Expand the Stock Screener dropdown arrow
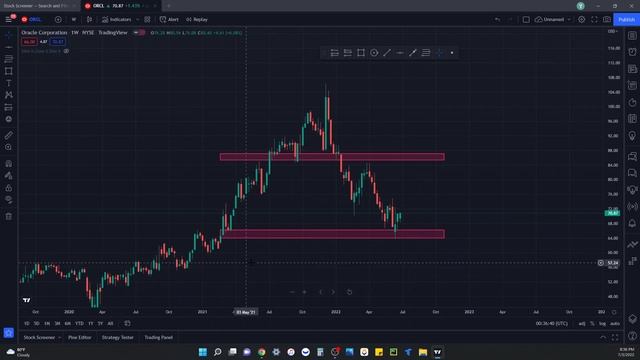This screenshot has height=360, width=640. pos(60,338)
